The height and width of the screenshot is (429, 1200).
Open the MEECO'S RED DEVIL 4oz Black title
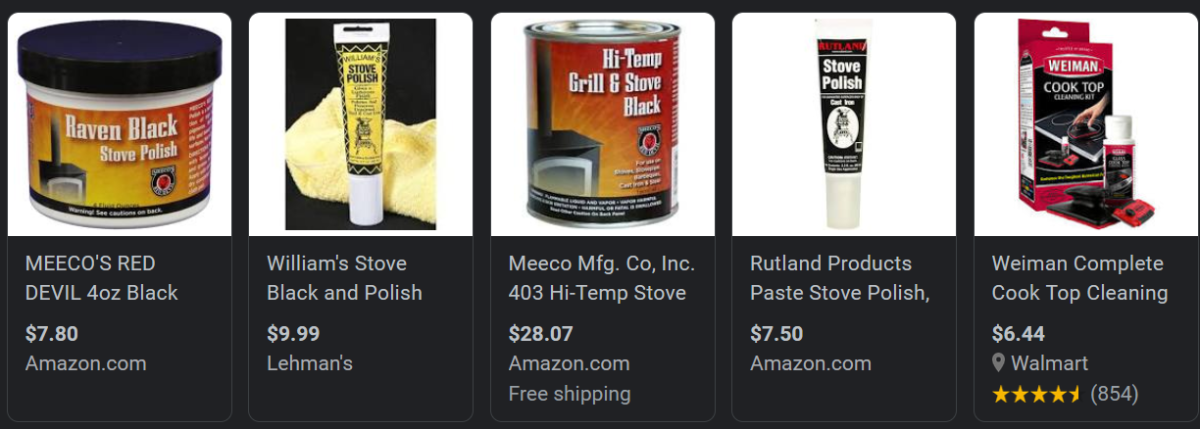coord(101,278)
